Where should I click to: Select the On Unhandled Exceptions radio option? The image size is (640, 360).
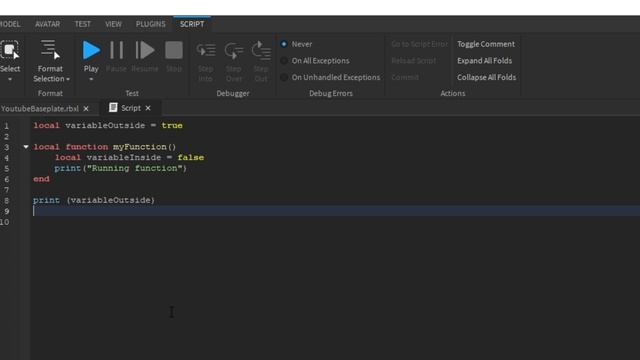coord(284,77)
